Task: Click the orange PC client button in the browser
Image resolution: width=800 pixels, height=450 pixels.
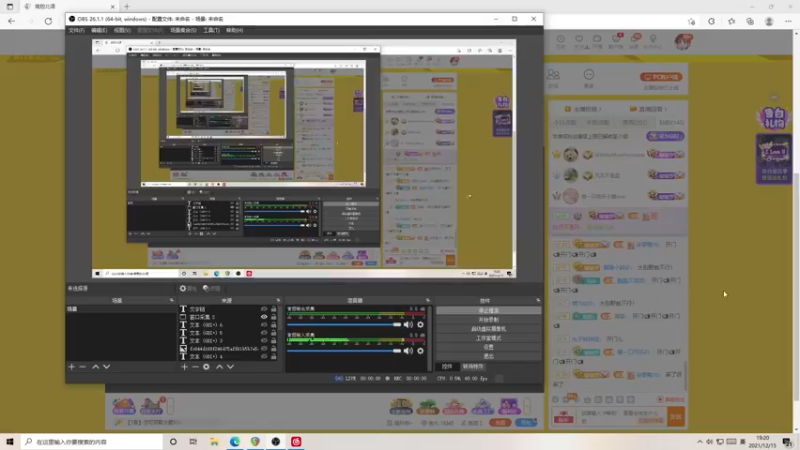Action: pos(661,77)
